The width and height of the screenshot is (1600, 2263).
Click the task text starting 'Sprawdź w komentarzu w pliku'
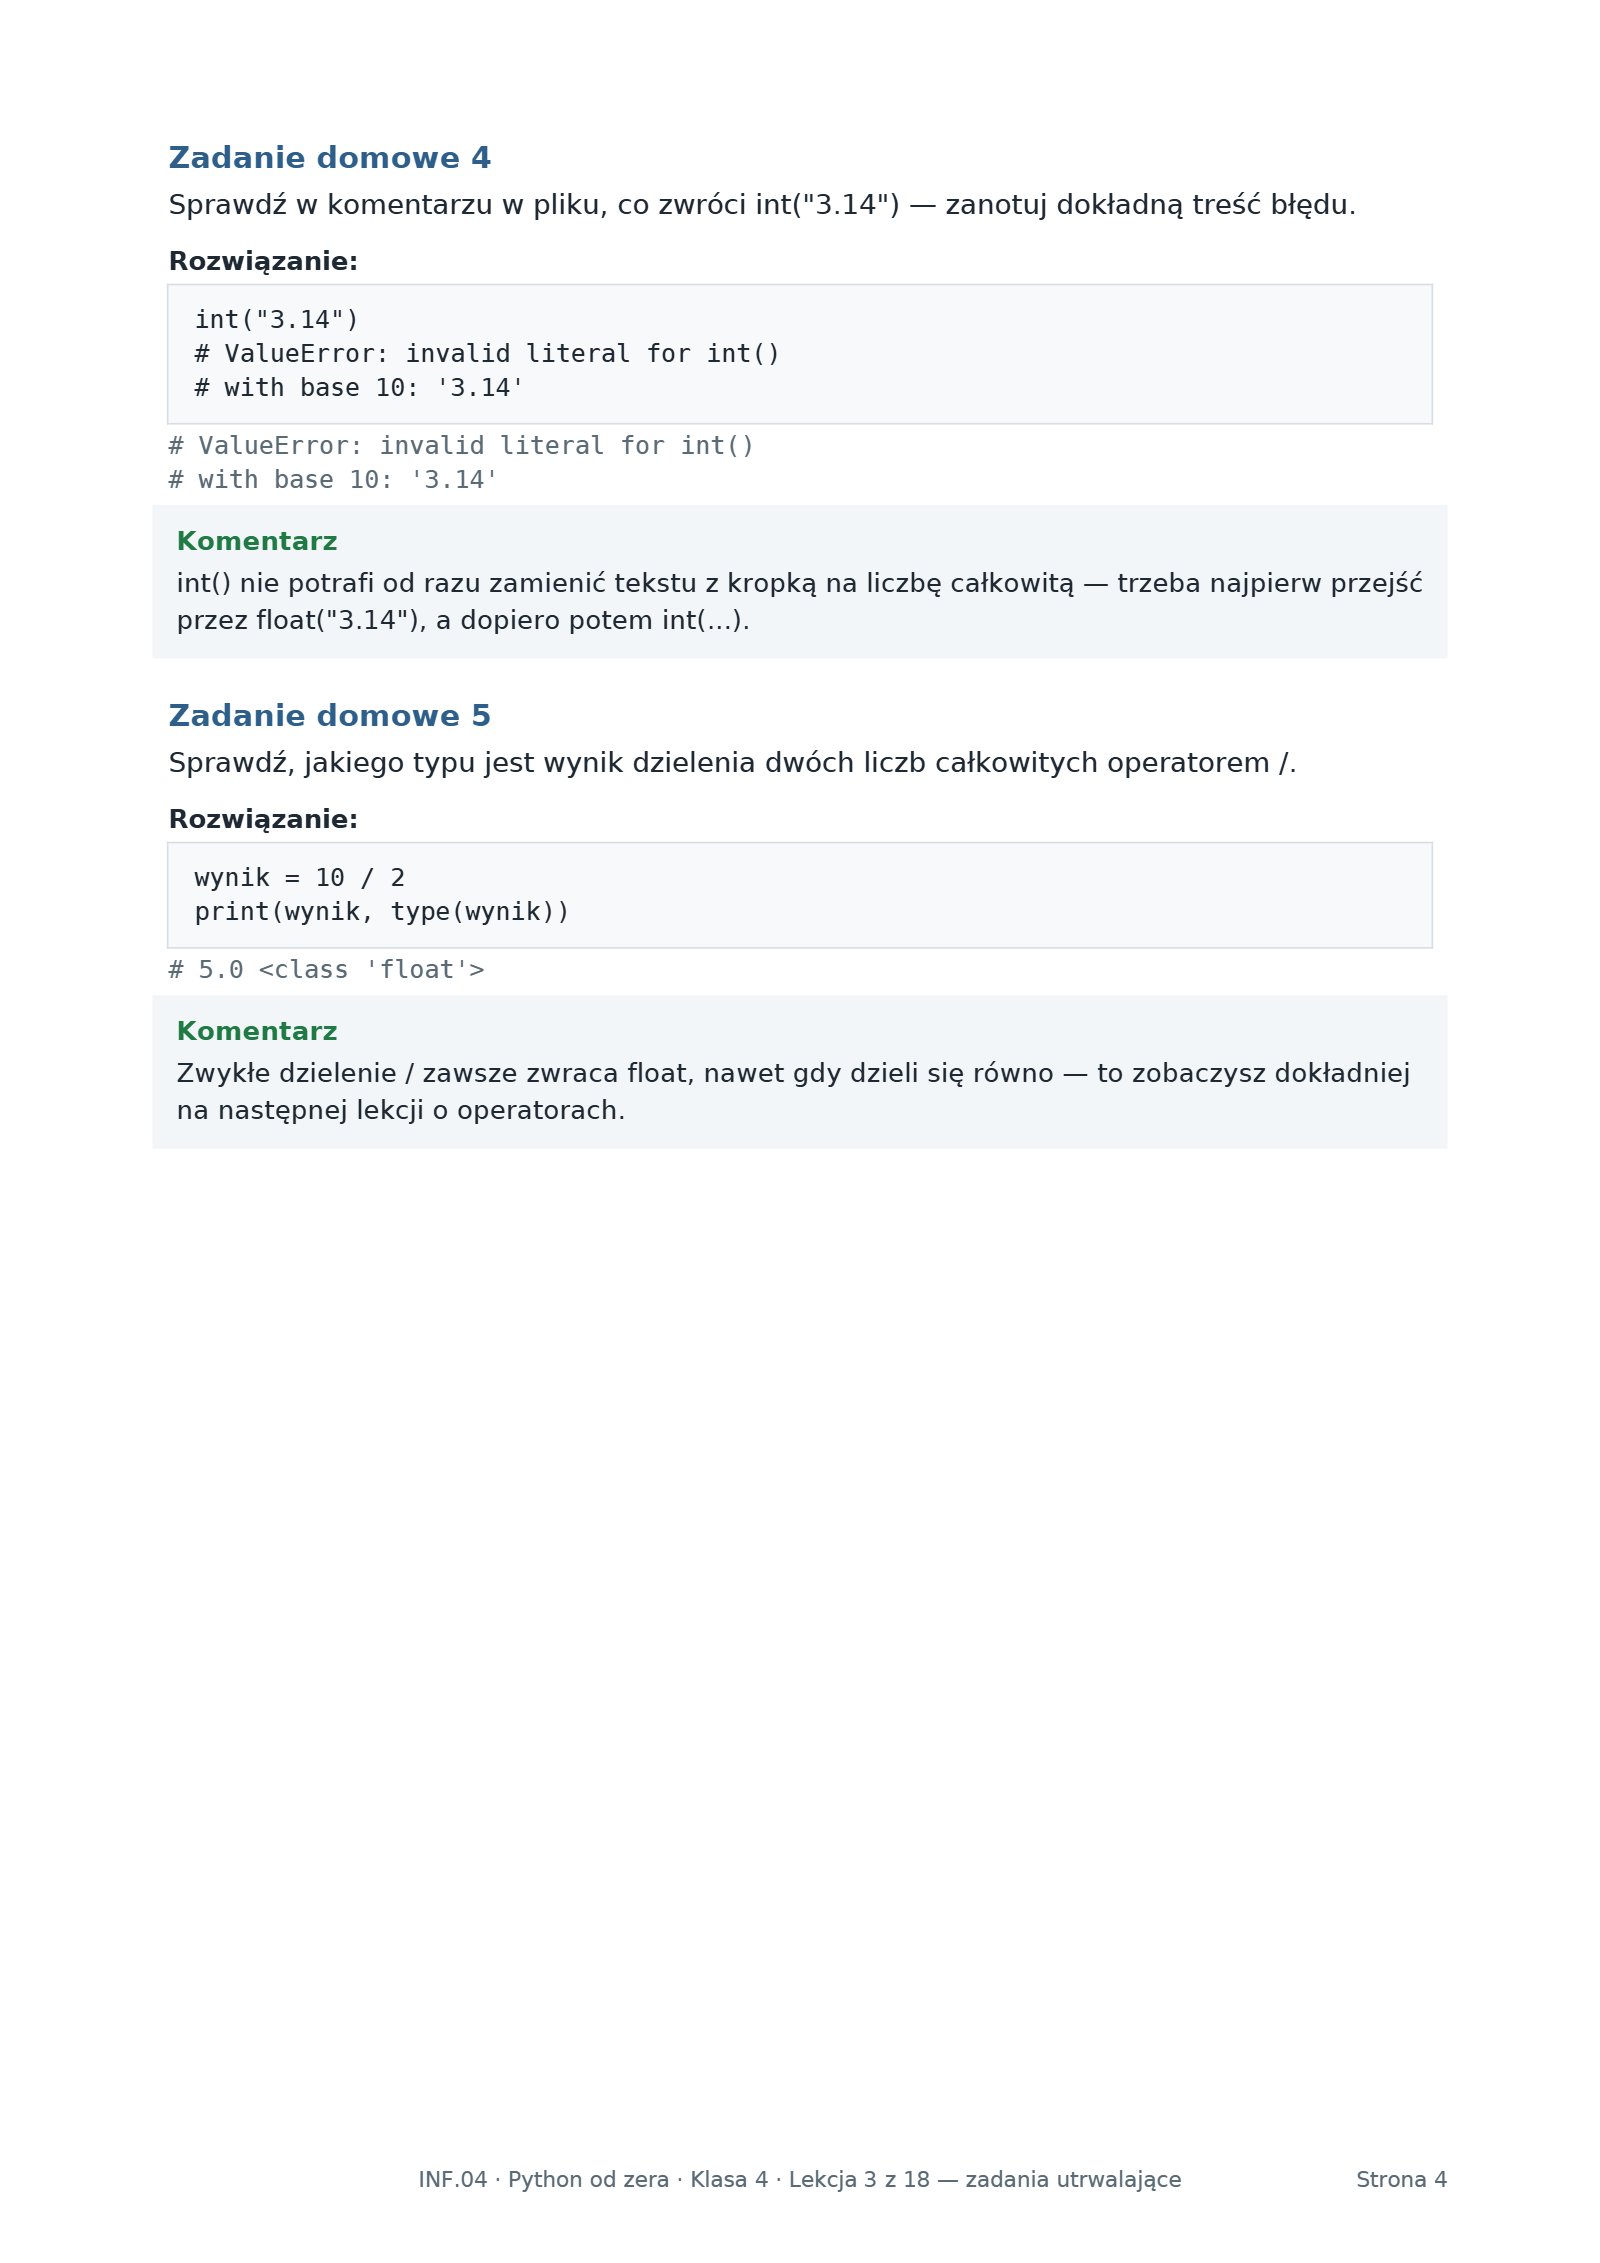762,205
